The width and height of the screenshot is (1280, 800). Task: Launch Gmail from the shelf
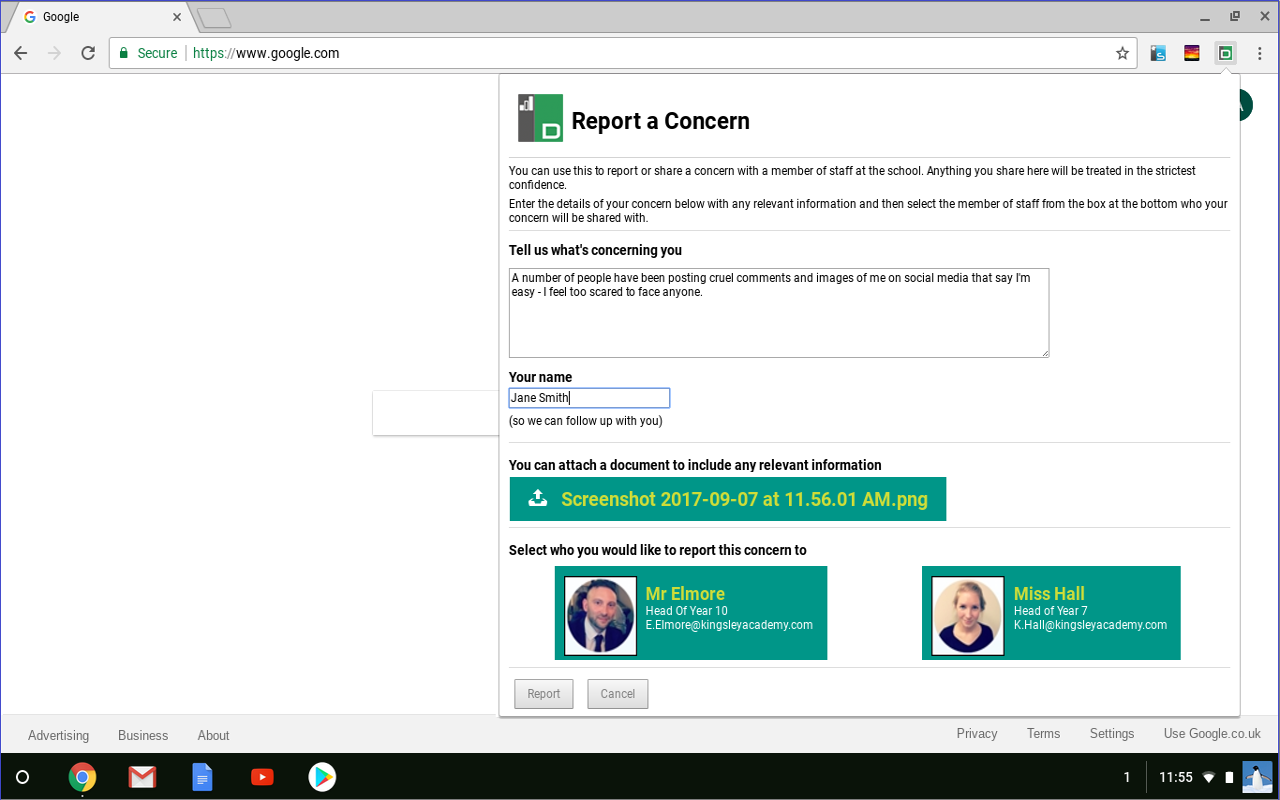pyautogui.click(x=142, y=777)
